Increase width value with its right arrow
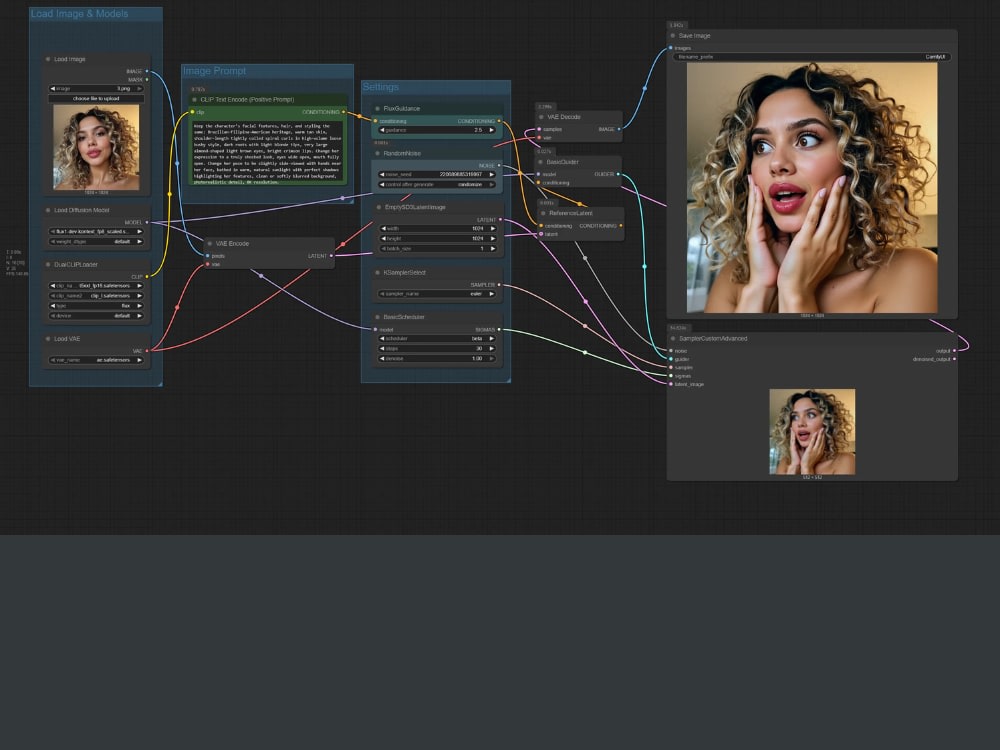Image resolution: width=1000 pixels, height=750 pixels. (x=492, y=228)
